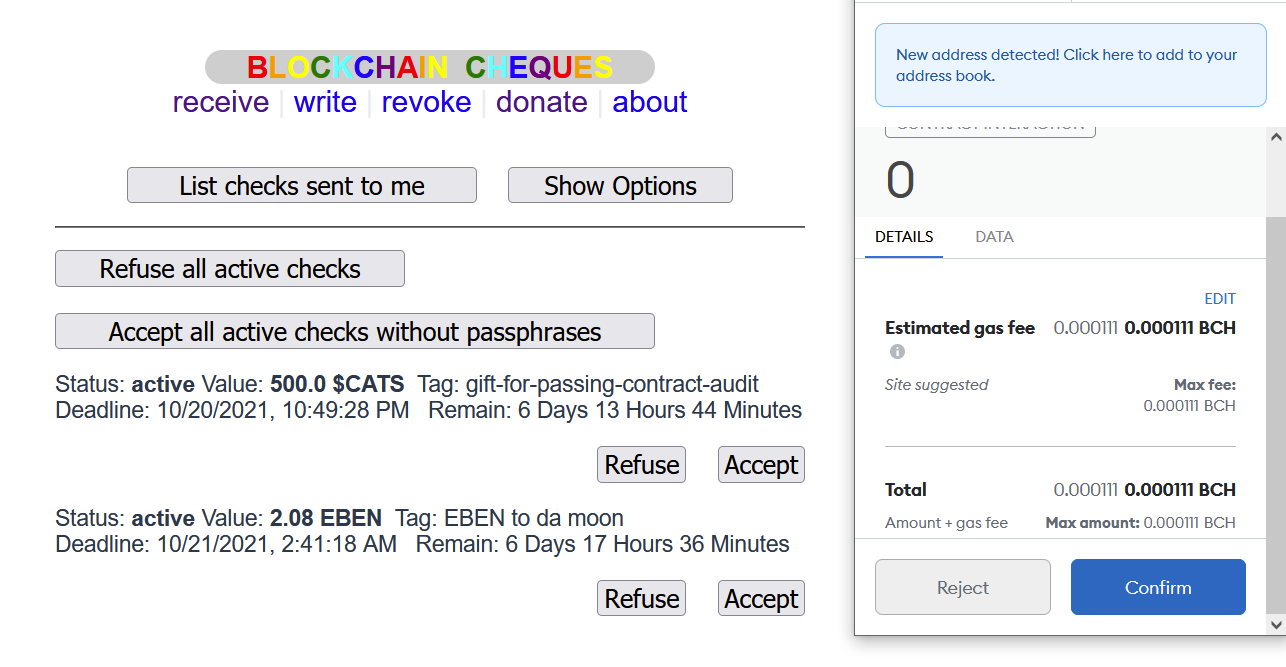Edit the estimated gas fee
The height and width of the screenshot is (667, 1286).
[x=1220, y=299]
